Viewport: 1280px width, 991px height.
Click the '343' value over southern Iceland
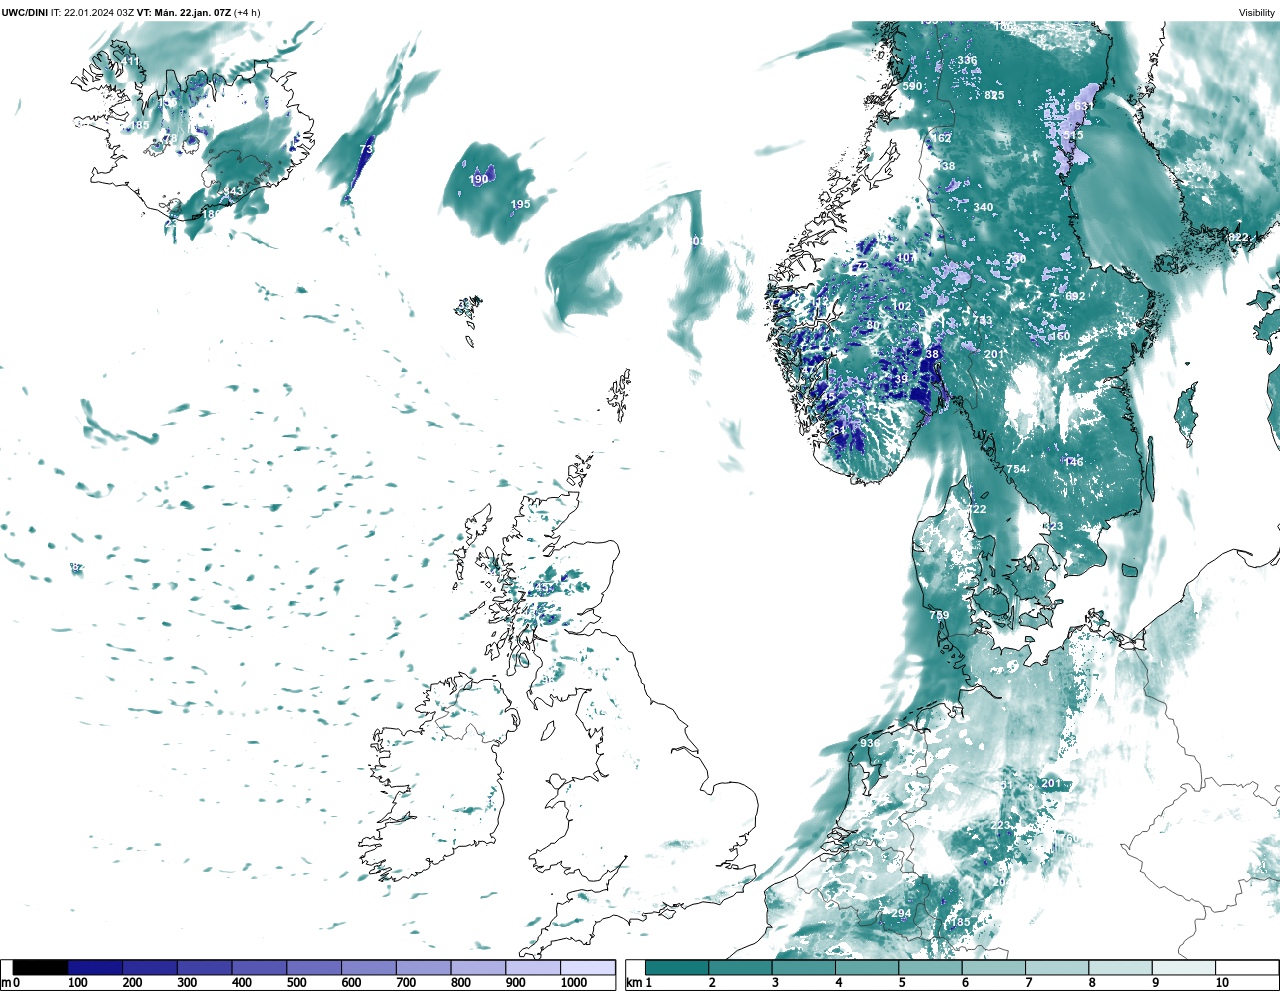click(233, 191)
